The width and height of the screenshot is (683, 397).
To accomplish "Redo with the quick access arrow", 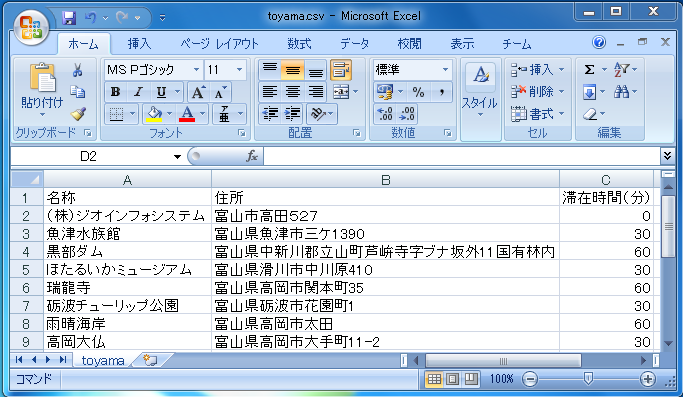I will point(122,18).
